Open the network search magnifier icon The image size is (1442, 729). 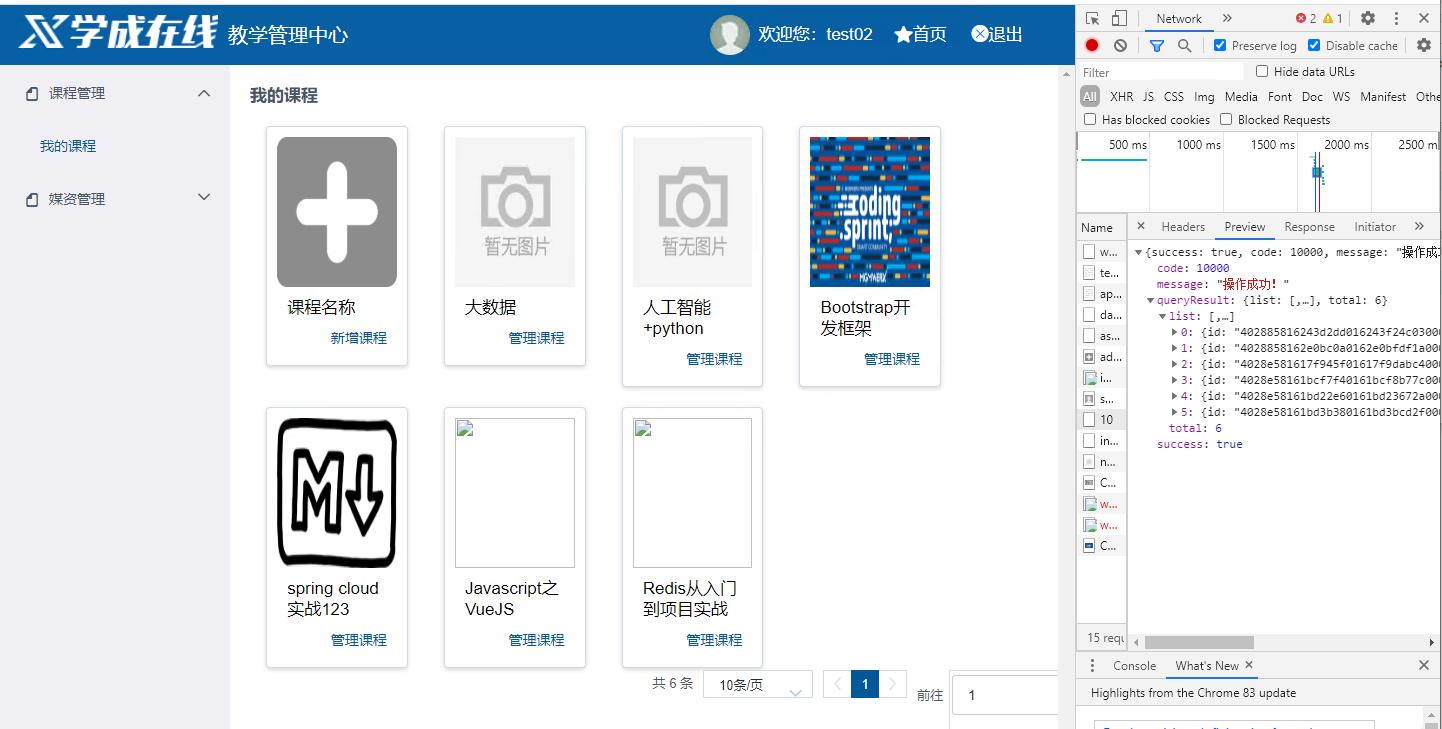[x=1184, y=45]
